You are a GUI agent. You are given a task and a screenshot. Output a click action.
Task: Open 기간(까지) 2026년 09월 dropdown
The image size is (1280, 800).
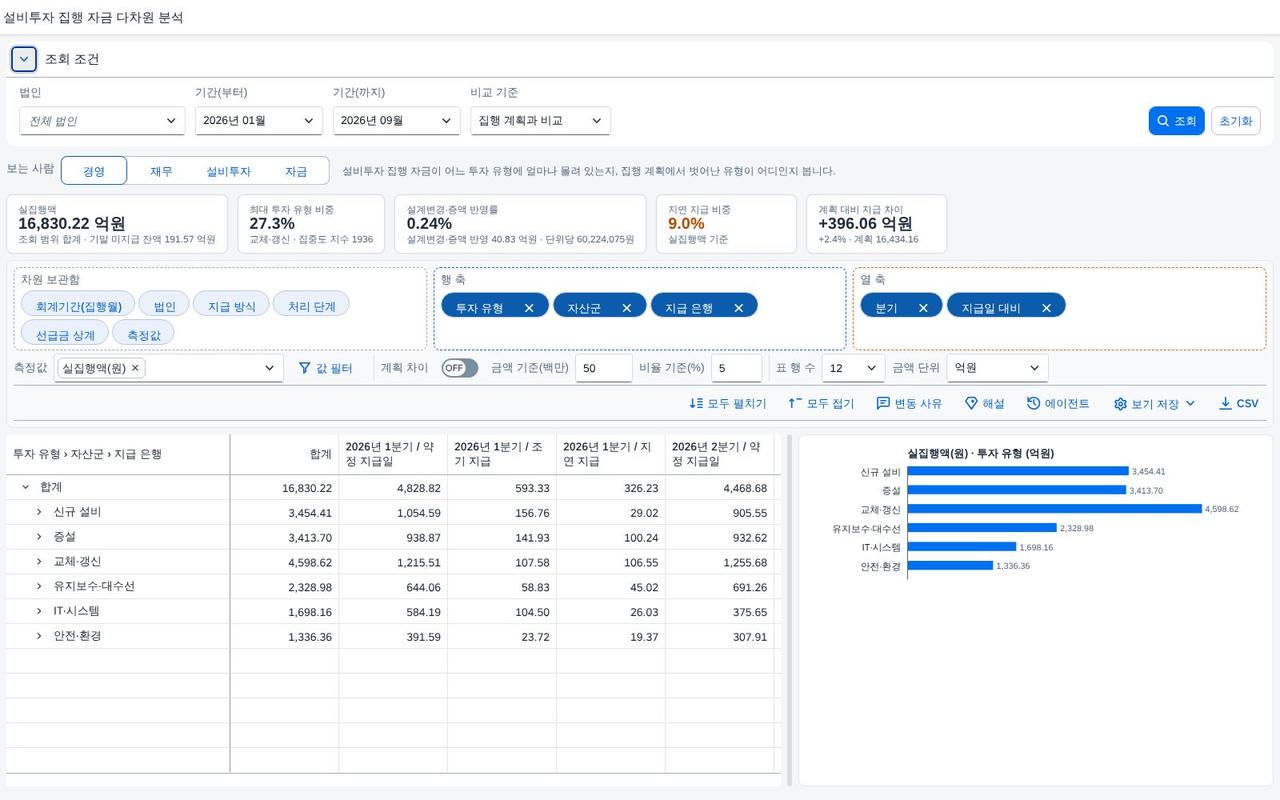[x=397, y=121]
